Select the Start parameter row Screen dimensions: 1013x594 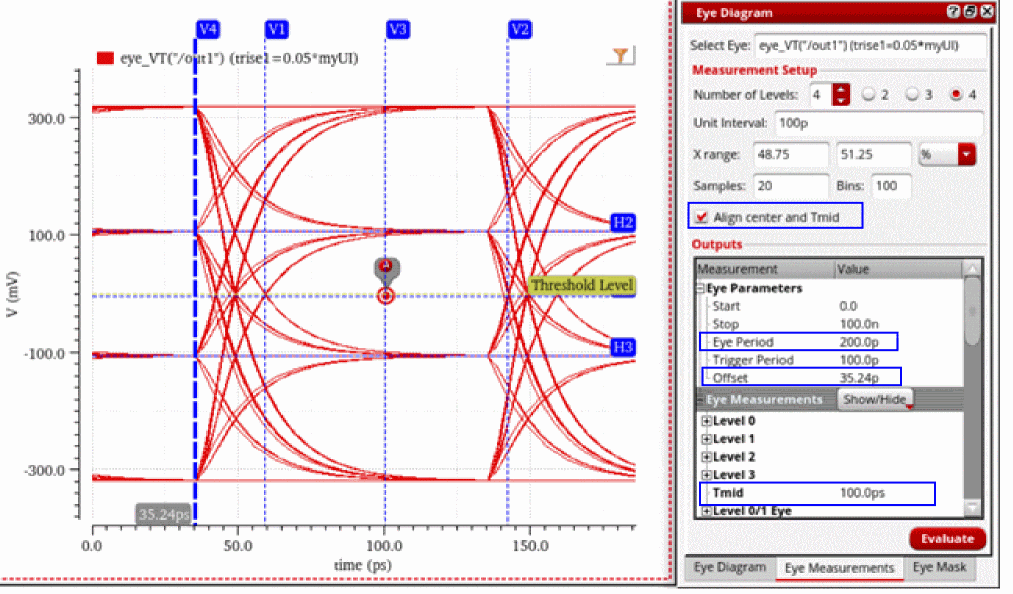click(x=830, y=306)
